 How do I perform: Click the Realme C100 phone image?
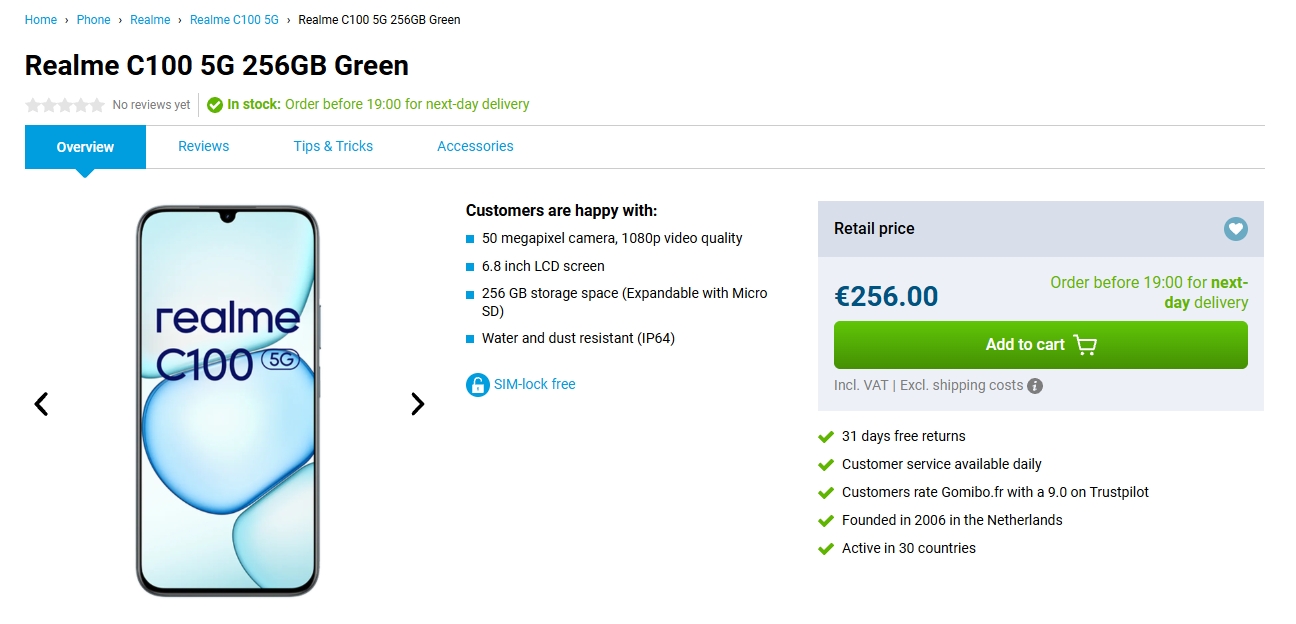(x=227, y=401)
